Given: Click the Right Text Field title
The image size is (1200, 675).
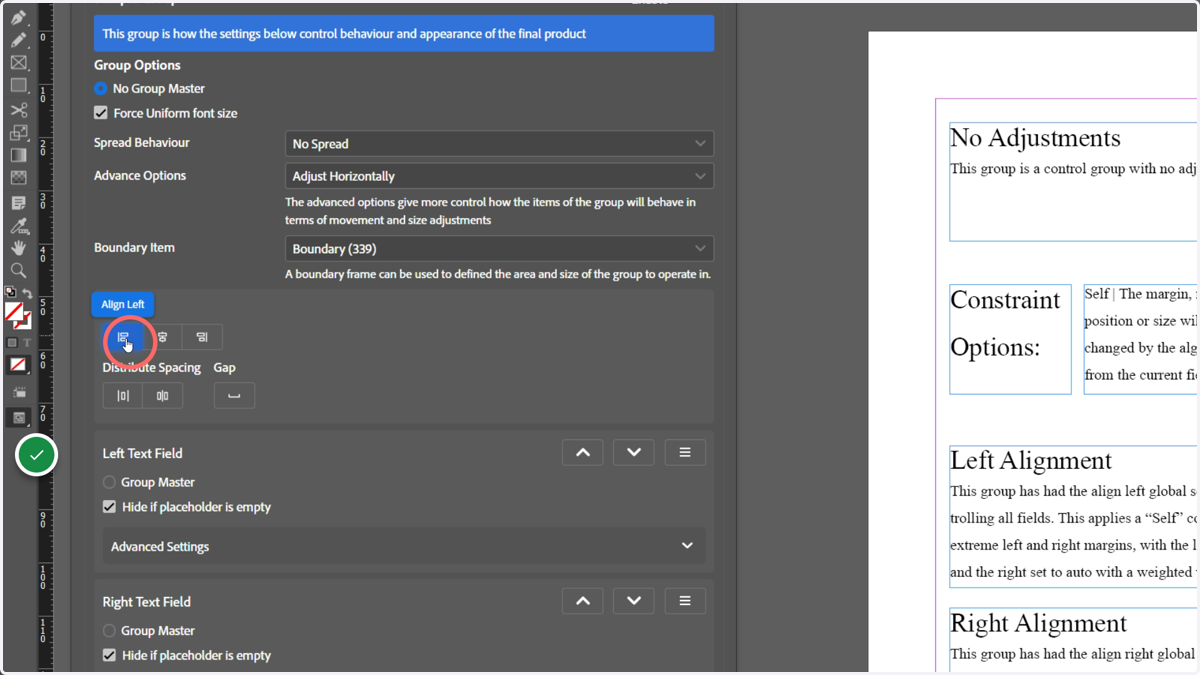Looking at the screenshot, I should tap(147, 602).
